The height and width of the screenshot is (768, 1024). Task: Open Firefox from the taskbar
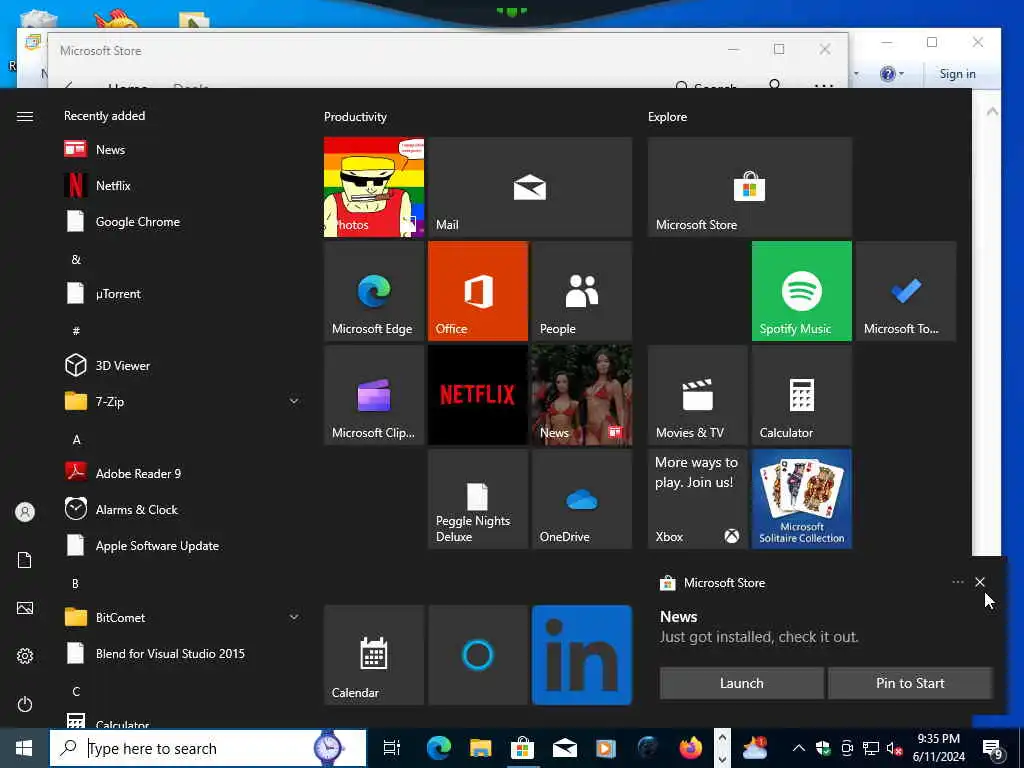[x=690, y=748]
